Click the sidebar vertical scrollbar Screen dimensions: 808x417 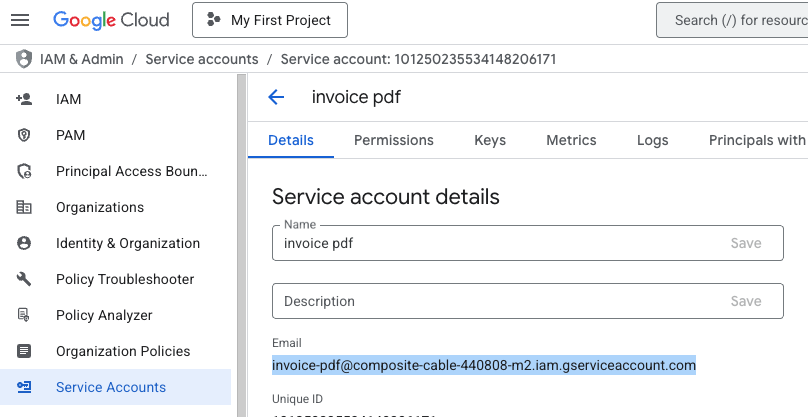(241, 245)
